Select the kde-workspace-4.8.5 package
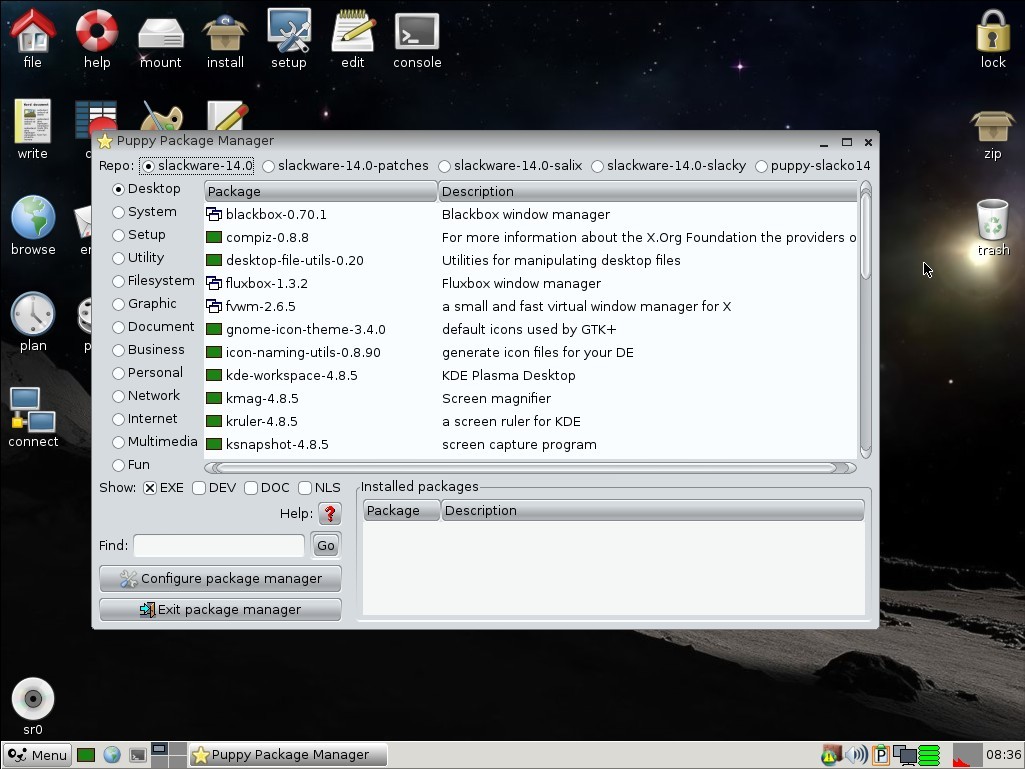 pyautogui.click(x=530, y=375)
